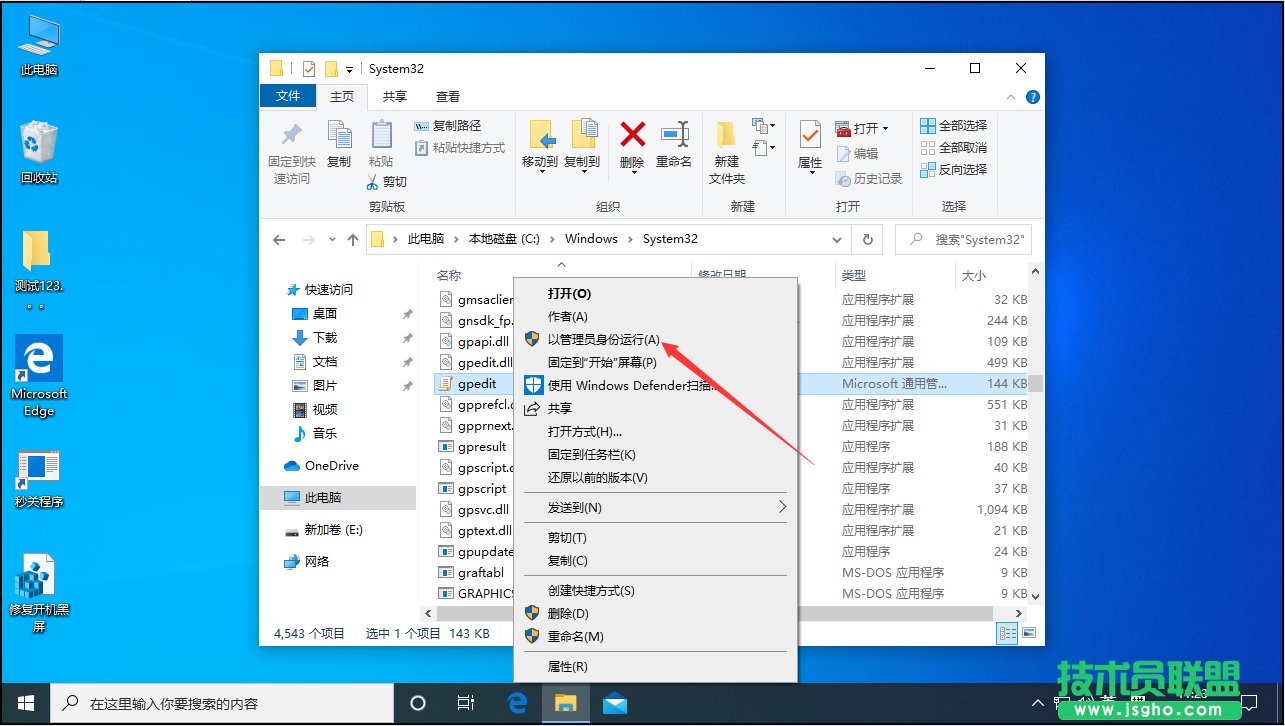Viewport: 1285px width, 726px height.
Task: Expand the address bar dropdown arrow
Action: [x=838, y=239]
